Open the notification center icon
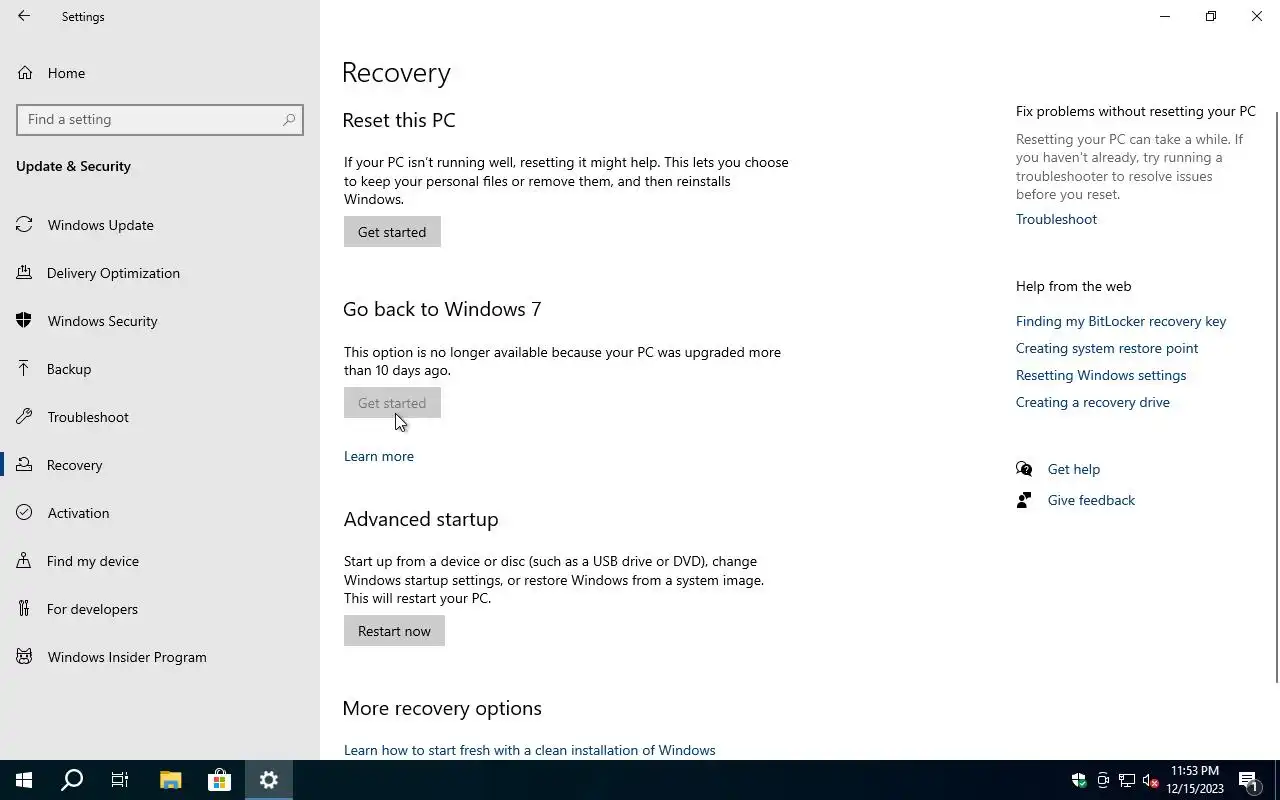The image size is (1280, 800). (x=1249, y=780)
